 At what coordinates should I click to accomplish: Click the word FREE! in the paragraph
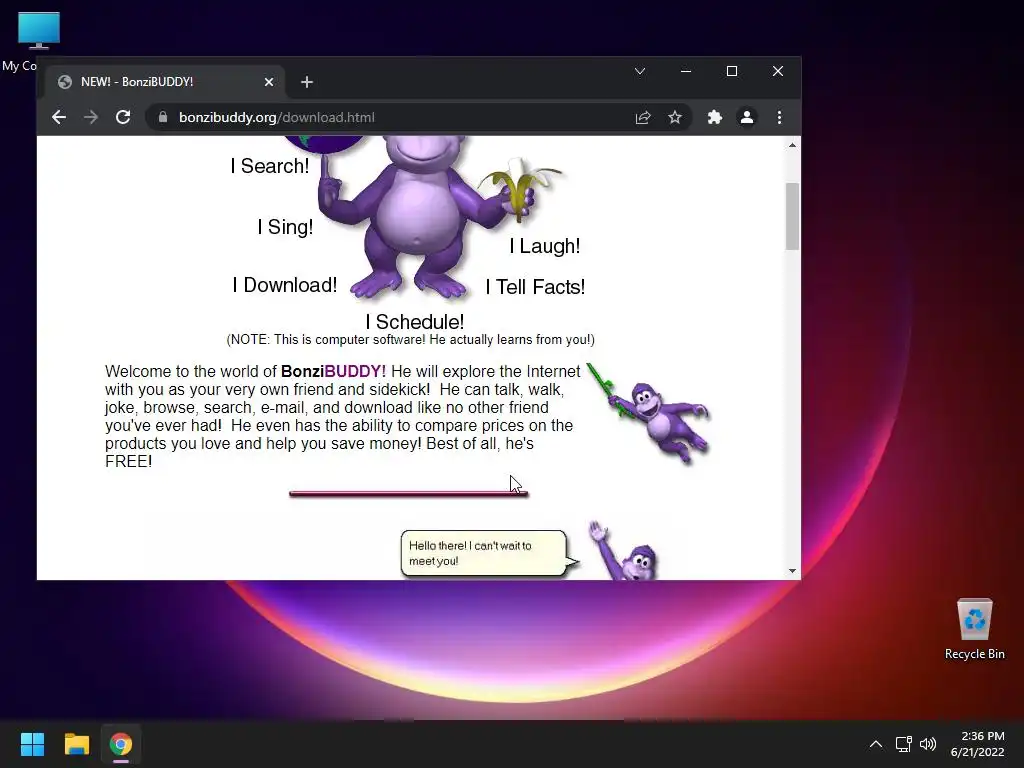(x=129, y=462)
